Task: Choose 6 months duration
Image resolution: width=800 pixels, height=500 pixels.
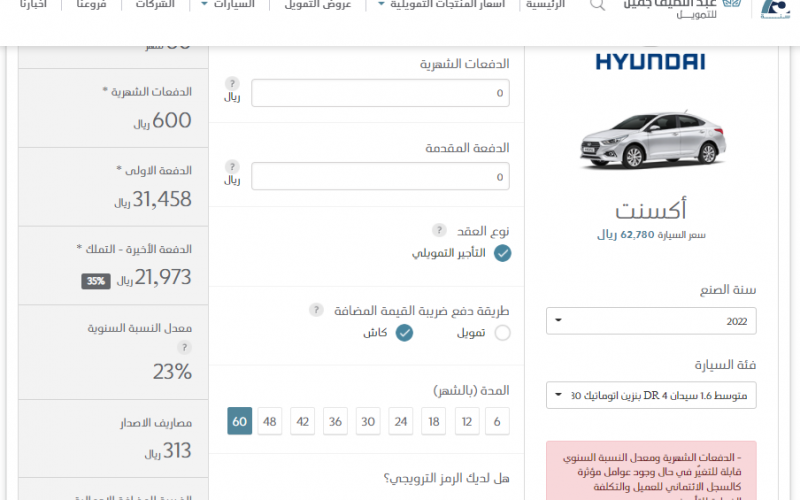Action: [497, 421]
